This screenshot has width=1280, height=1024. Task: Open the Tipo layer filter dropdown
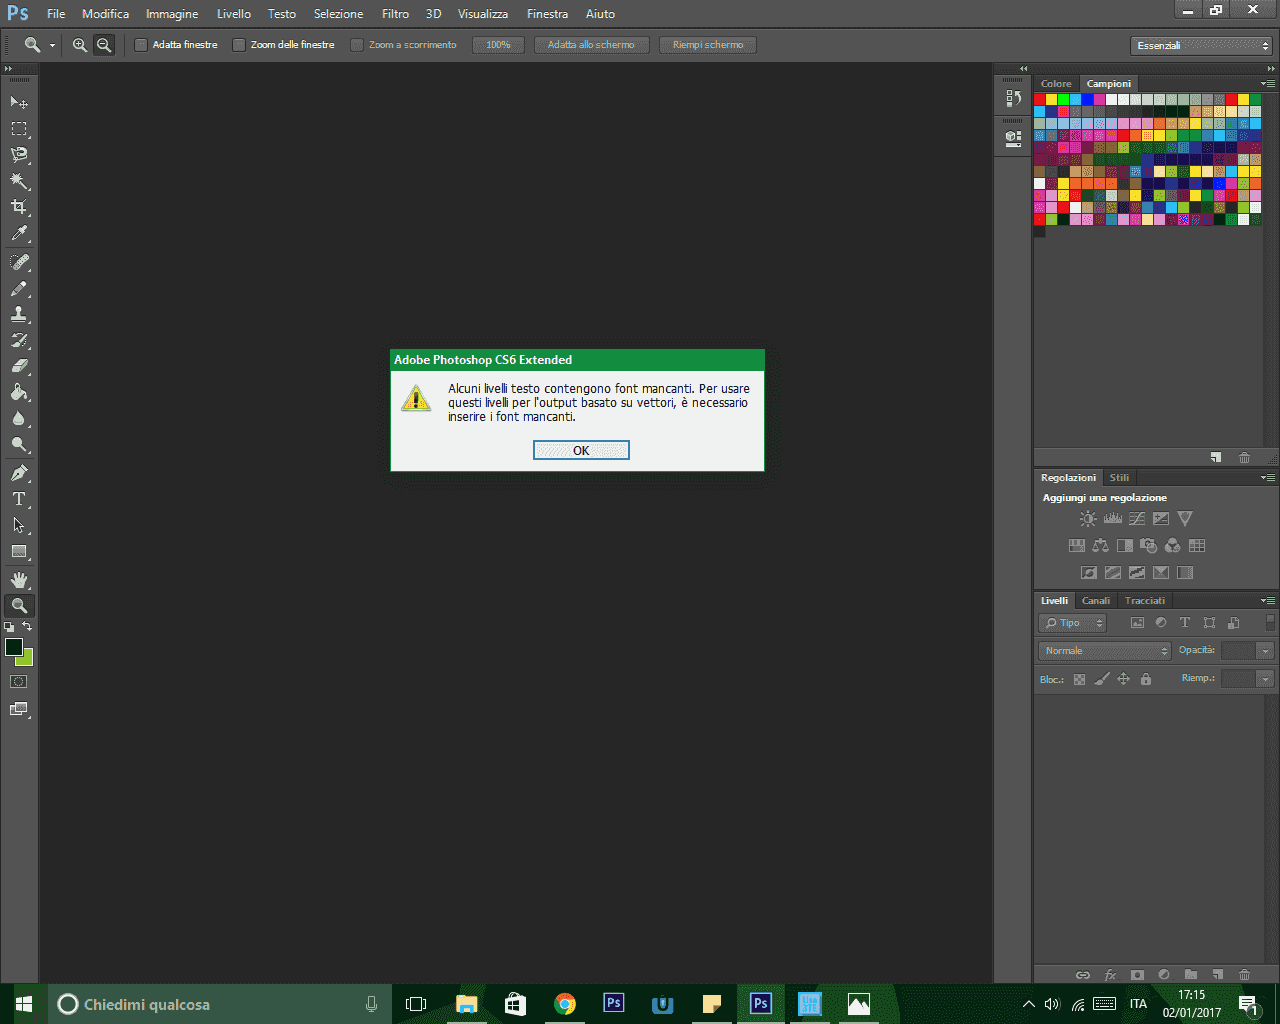tap(1073, 623)
